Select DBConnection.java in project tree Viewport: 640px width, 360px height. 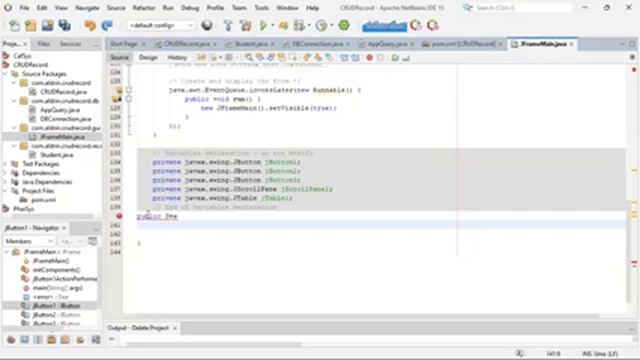[x=65, y=119]
